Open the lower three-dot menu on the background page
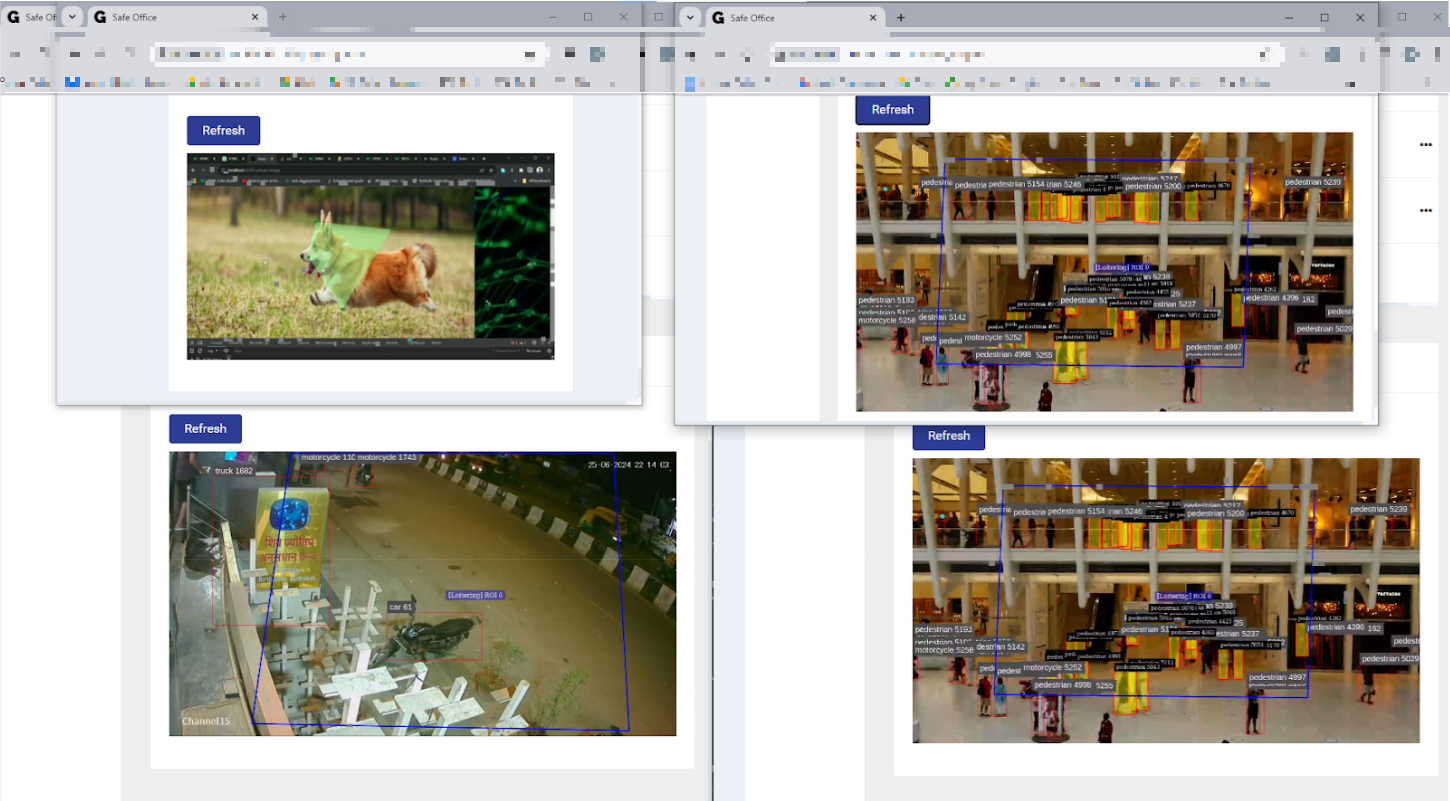This screenshot has width=1450, height=801. coord(1425,210)
